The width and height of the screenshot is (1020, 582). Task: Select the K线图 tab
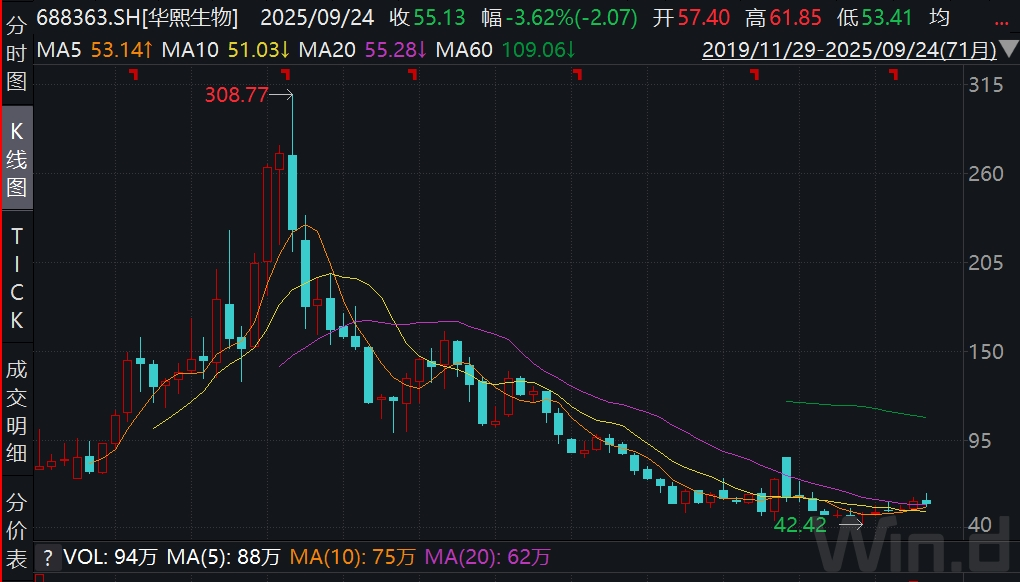[x=16, y=159]
